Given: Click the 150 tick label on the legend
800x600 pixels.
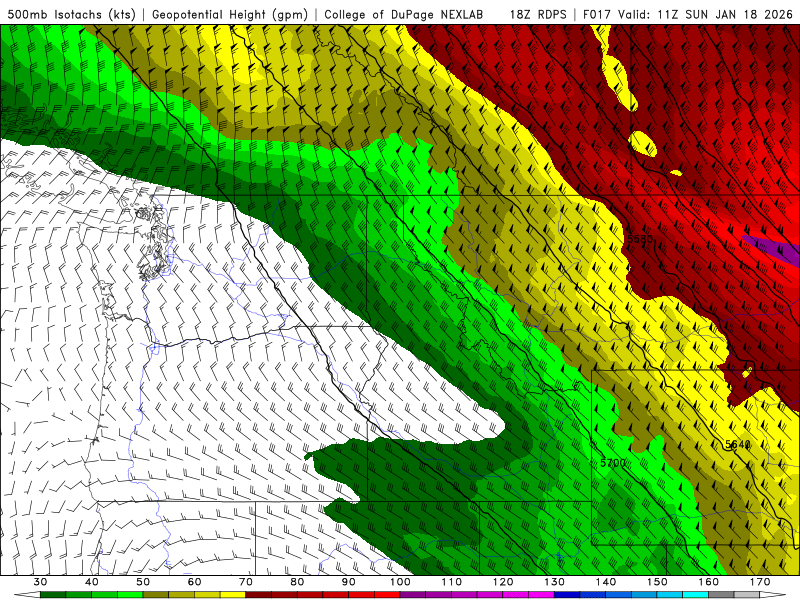Looking at the screenshot, I should click(658, 582).
